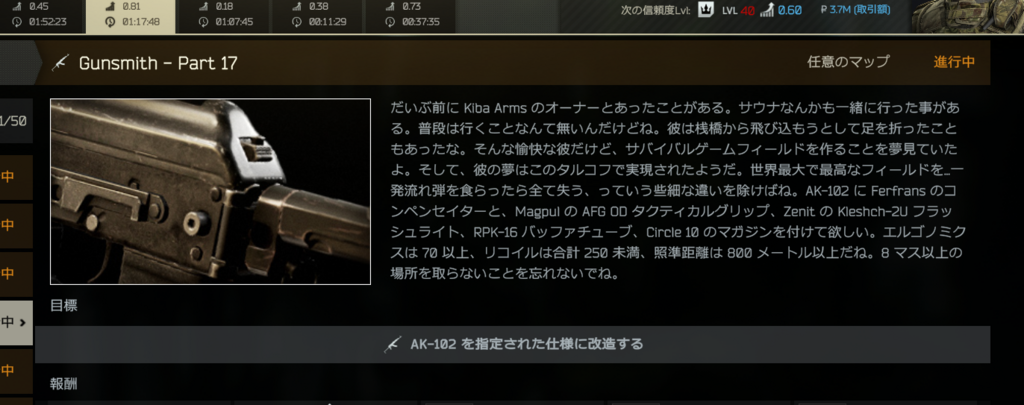Open the trader tab with 0.18 loyalty

tap(225, 16)
